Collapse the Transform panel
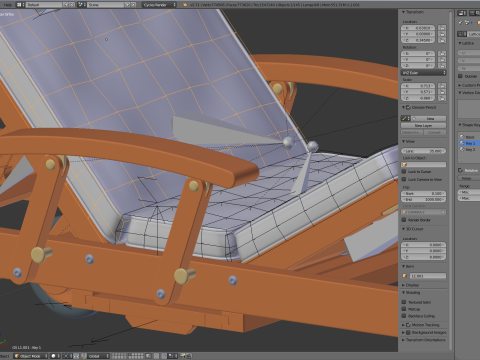 click(x=403, y=12)
